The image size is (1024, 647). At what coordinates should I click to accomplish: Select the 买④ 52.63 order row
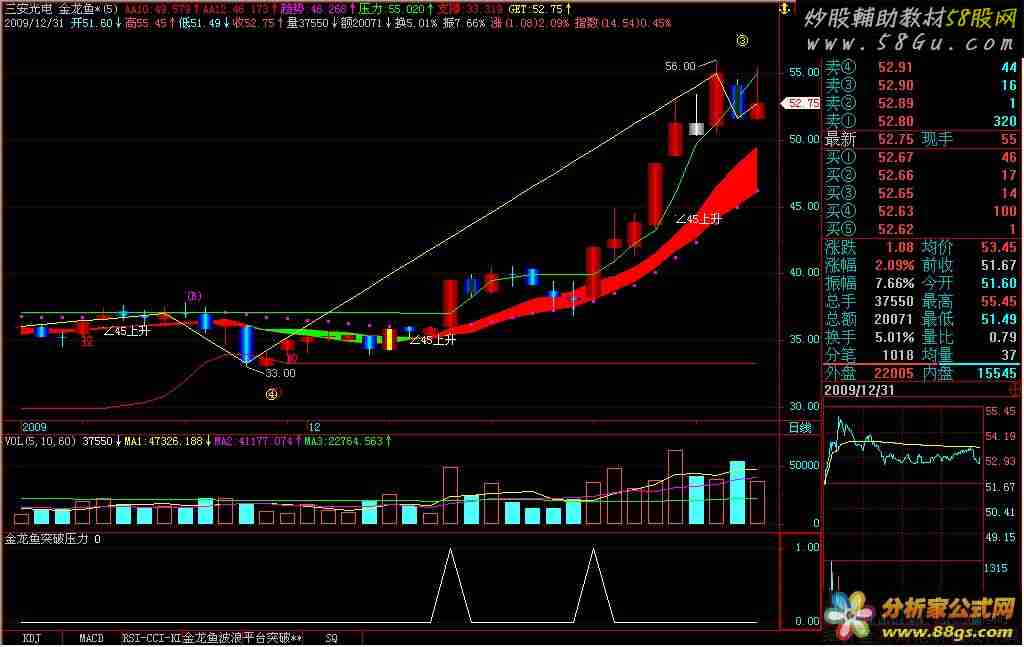[x=921, y=211]
